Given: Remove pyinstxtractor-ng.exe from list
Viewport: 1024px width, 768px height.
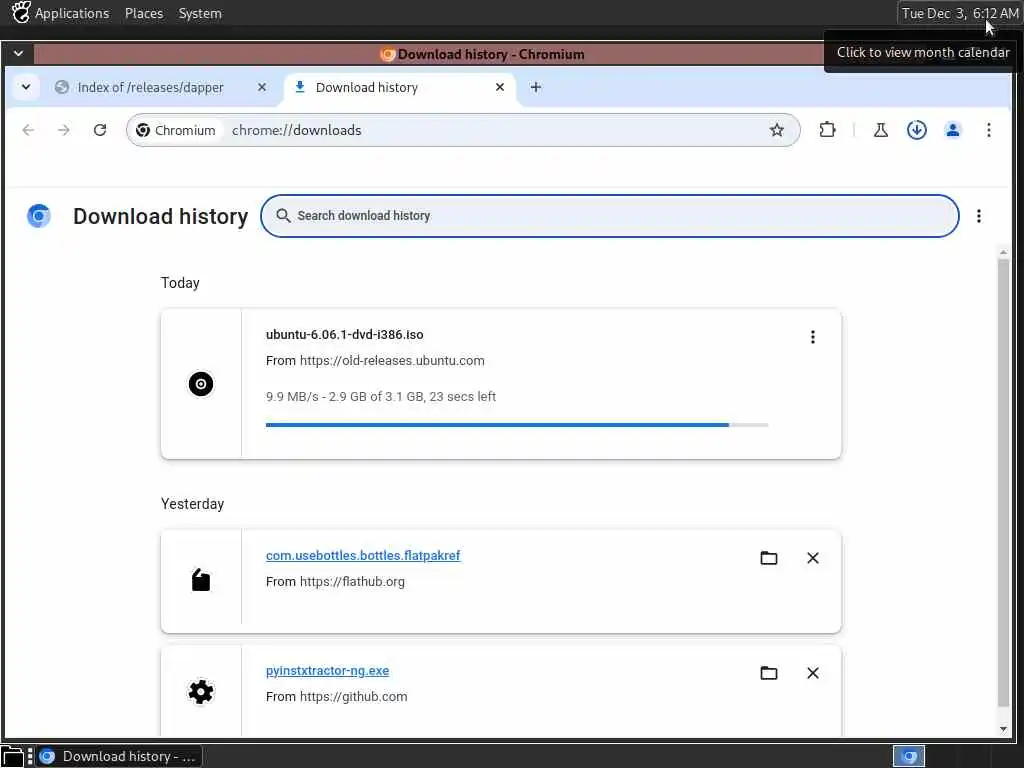Looking at the screenshot, I should 812,673.
